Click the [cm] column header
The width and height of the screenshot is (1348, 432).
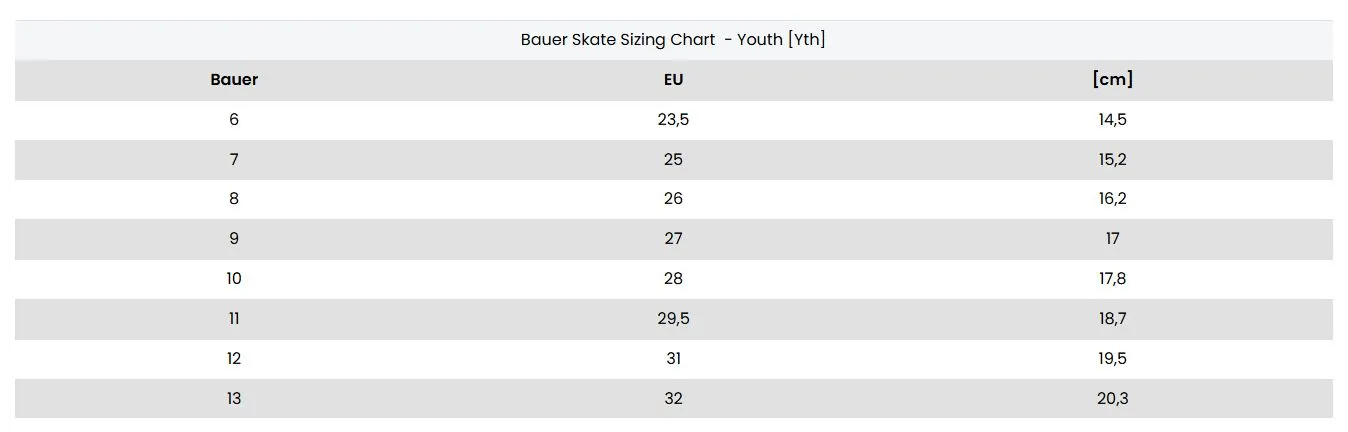coord(1112,80)
